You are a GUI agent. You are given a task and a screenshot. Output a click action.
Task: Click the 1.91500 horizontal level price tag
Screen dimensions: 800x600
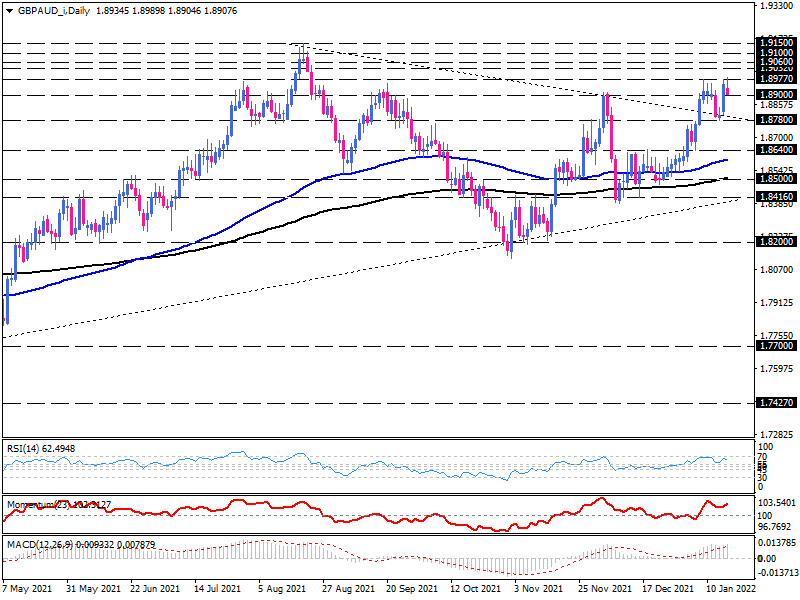coord(775,43)
